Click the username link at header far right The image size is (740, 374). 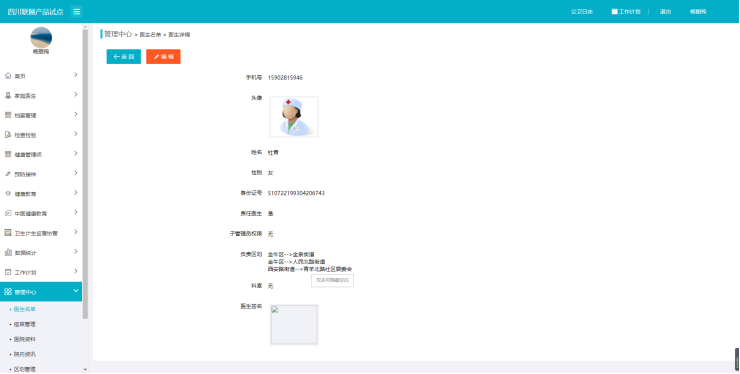pos(698,12)
